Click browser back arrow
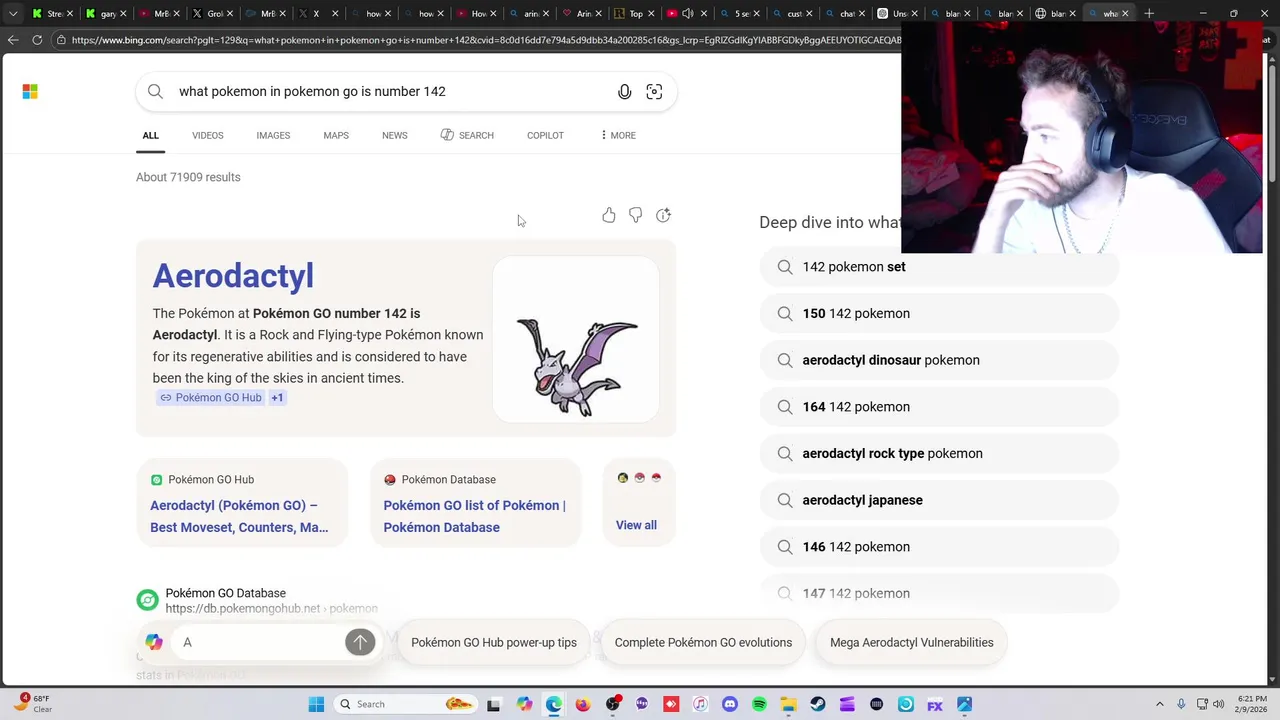Viewport: 1280px width, 720px height. pos(13,40)
